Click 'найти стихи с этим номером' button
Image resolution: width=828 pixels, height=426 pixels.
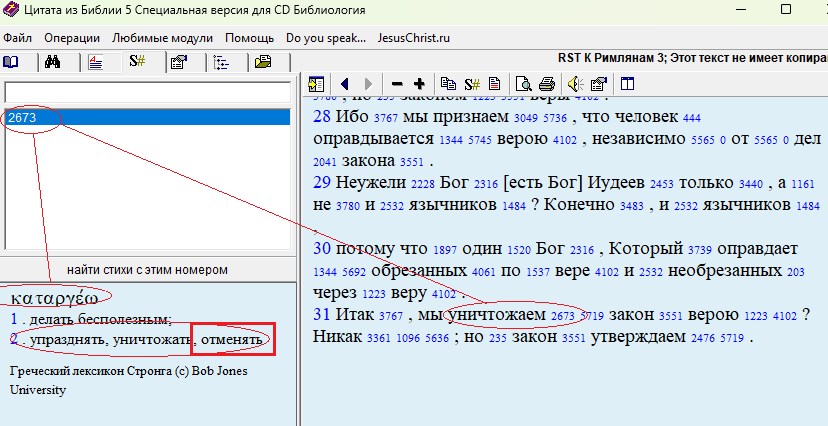coord(147,270)
